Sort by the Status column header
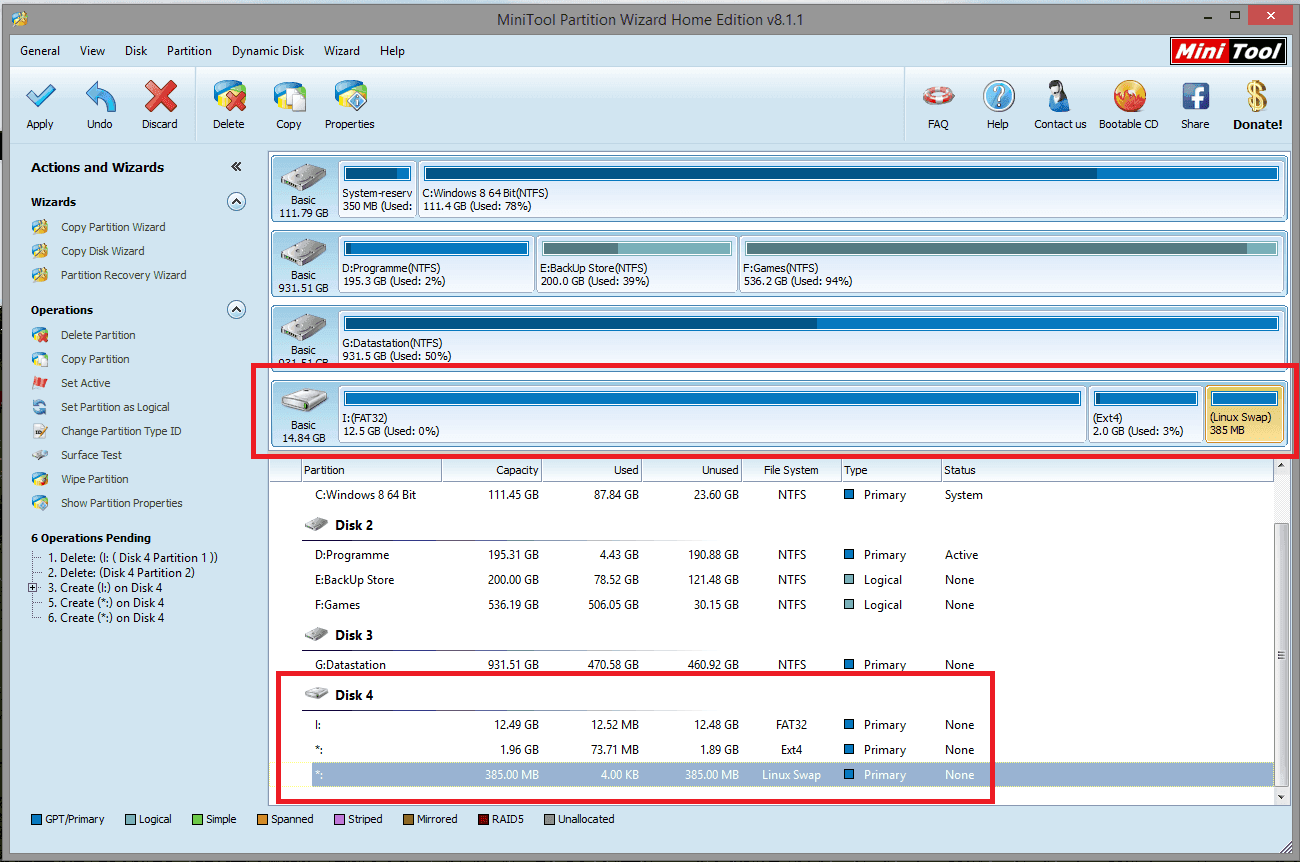 click(x=1108, y=470)
